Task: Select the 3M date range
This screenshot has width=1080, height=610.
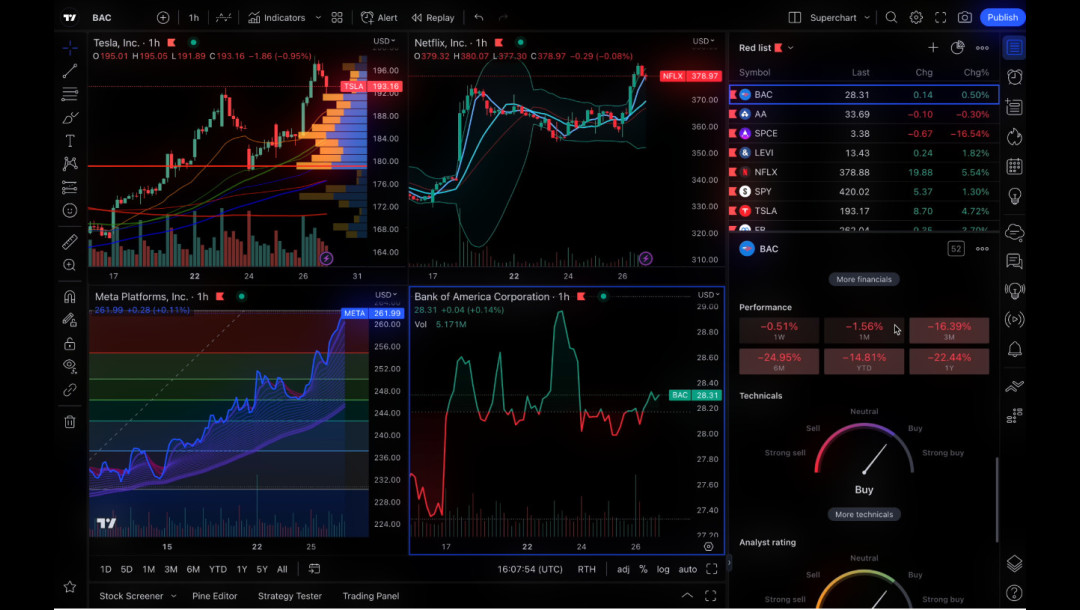Action: point(171,569)
